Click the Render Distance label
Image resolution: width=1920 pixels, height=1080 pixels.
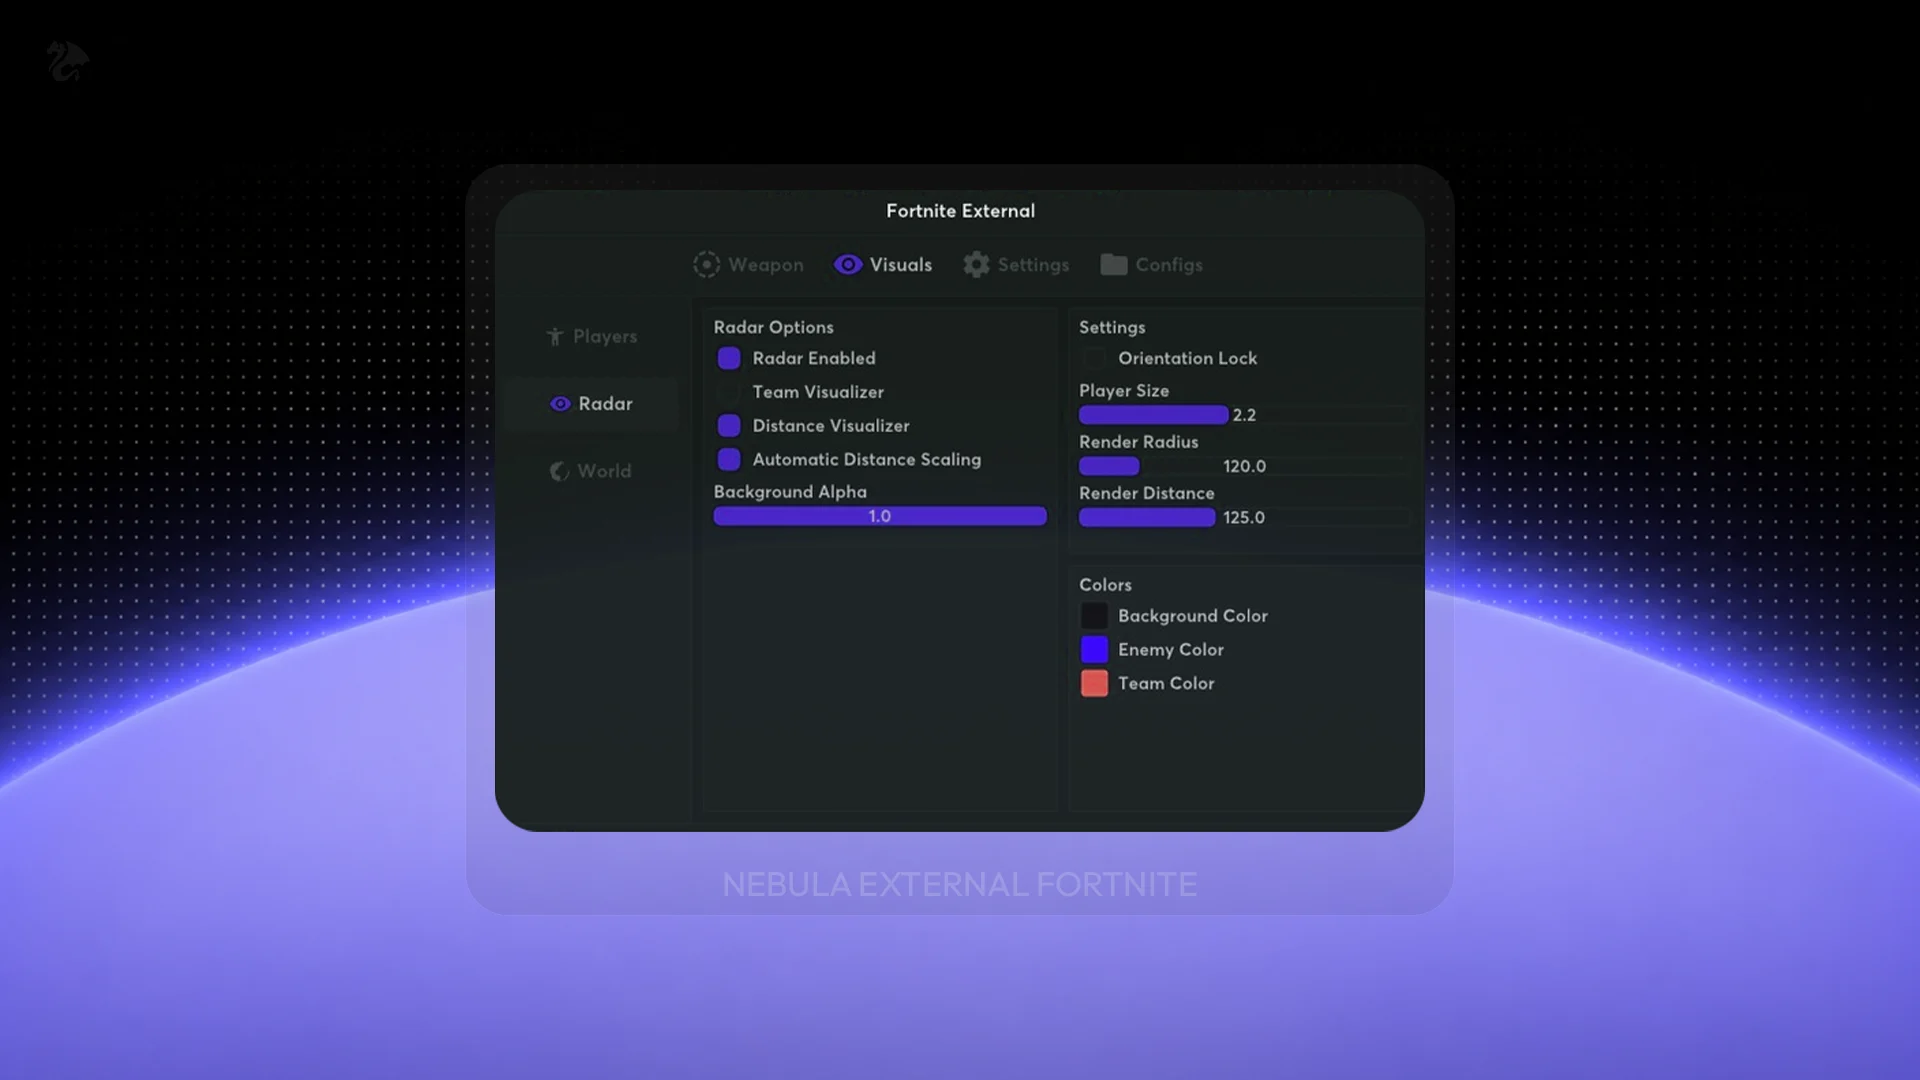(1147, 493)
